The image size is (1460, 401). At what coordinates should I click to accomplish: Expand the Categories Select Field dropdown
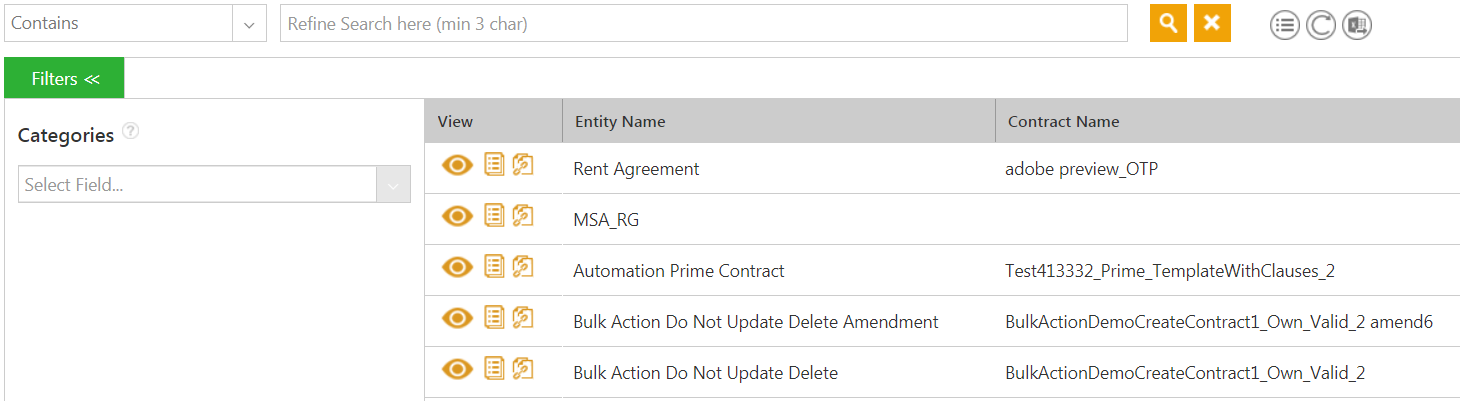point(393,185)
